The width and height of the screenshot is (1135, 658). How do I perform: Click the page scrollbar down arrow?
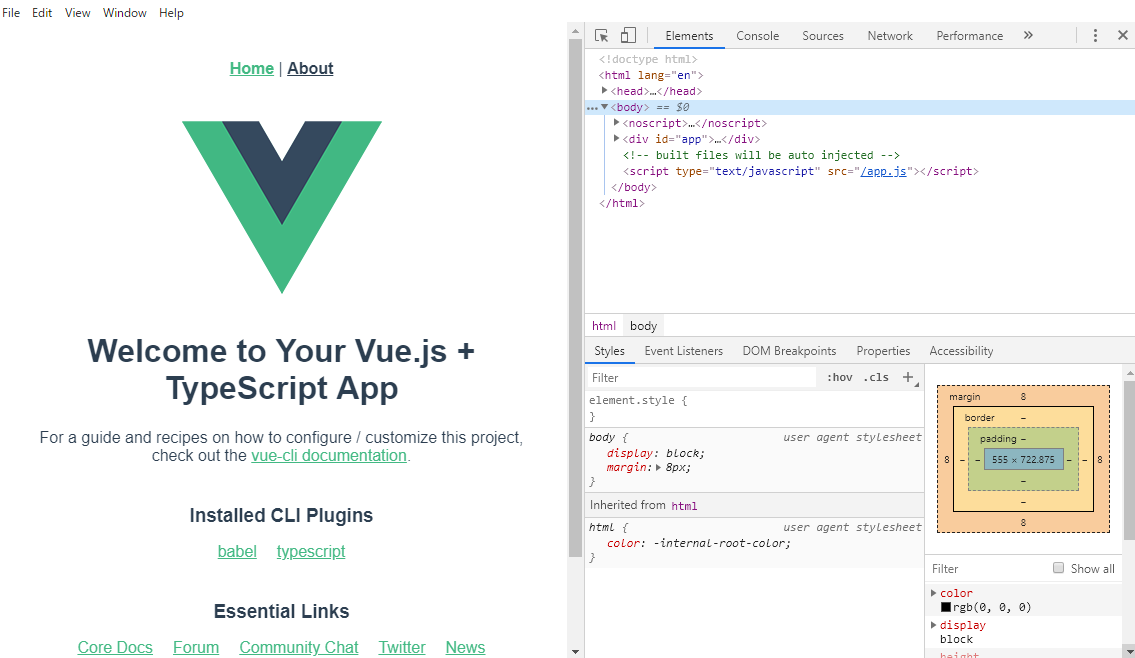coord(575,651)
